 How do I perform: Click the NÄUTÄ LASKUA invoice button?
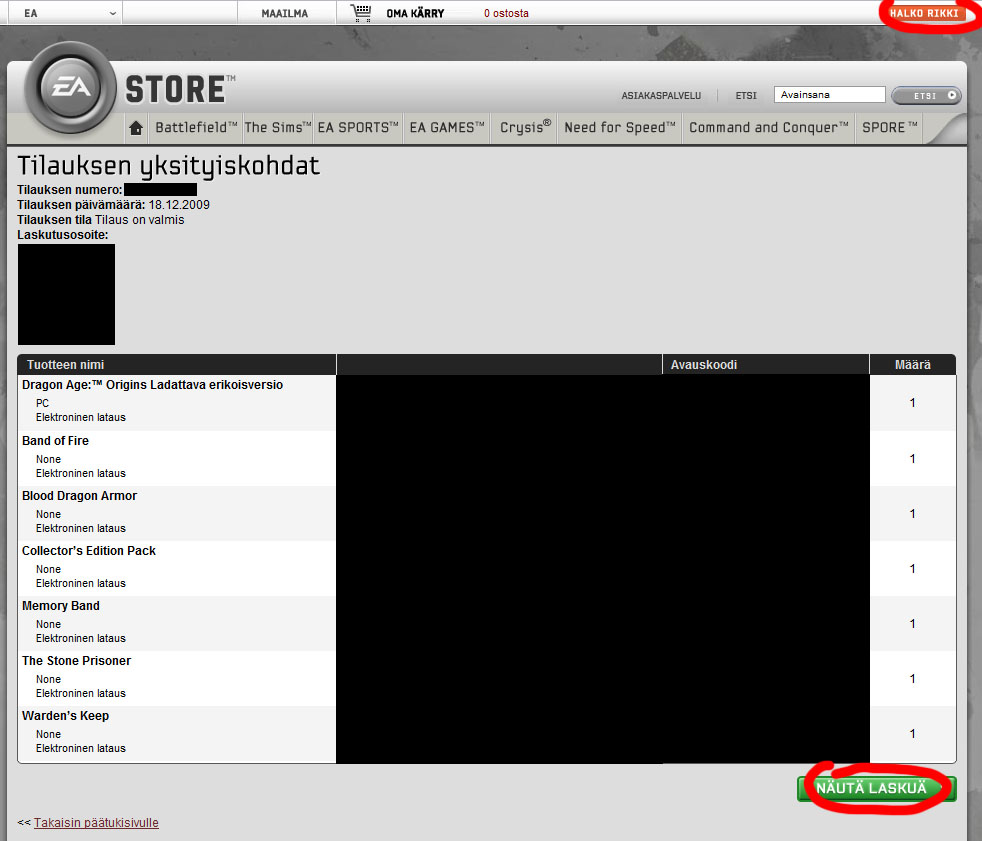tap(876, 788)
